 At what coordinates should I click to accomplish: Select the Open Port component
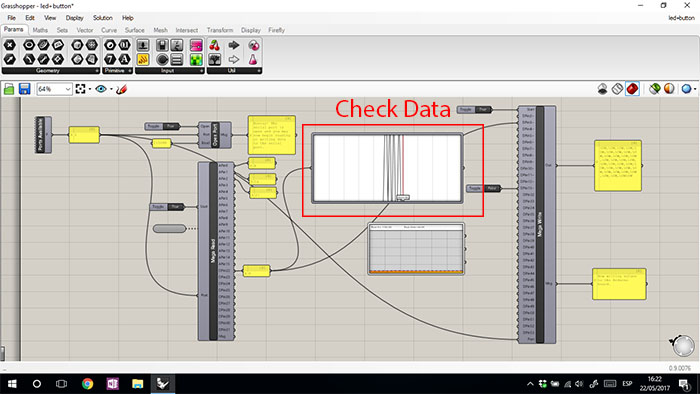pyautogui.click(x=215, y=135)
